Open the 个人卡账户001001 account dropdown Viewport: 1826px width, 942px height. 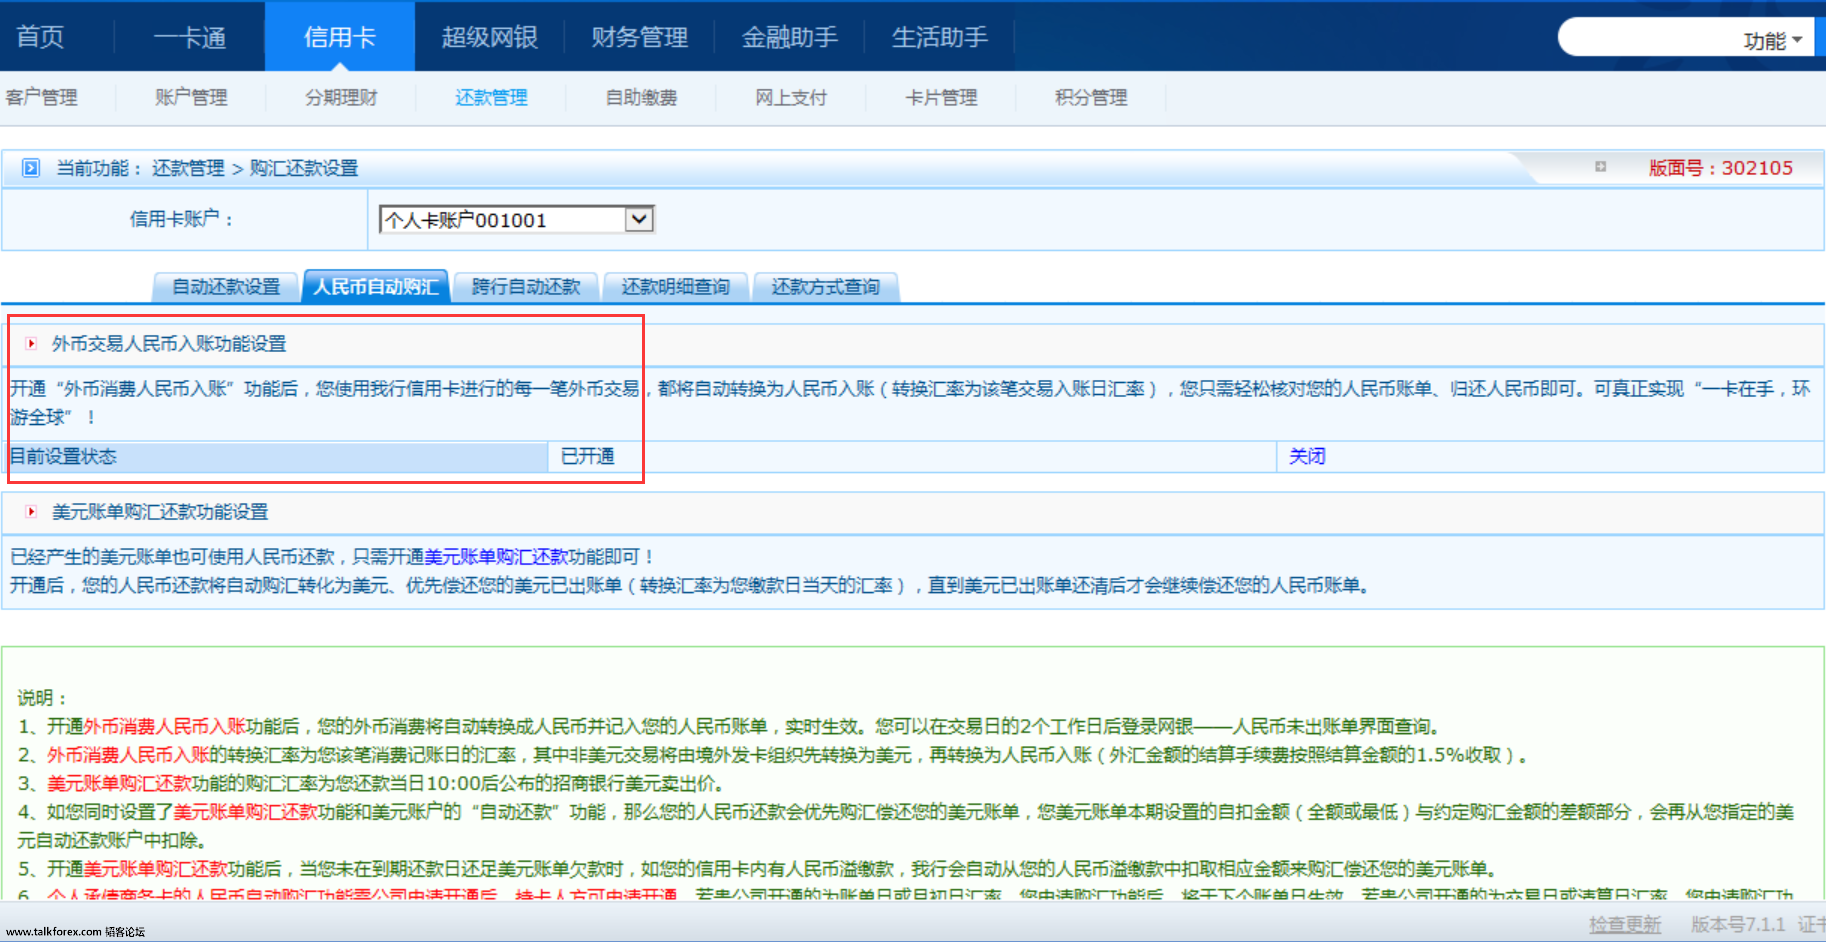pyautogui.click(x=516, y=220)
